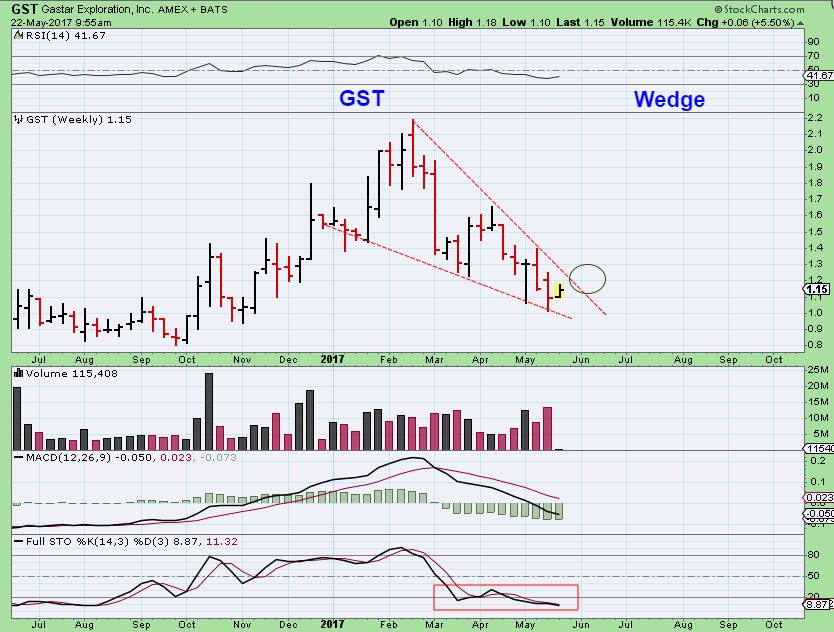Click the AMEX + BATS exchange label
This screenshot has height=632, width=834.
[x=193, y=10]
